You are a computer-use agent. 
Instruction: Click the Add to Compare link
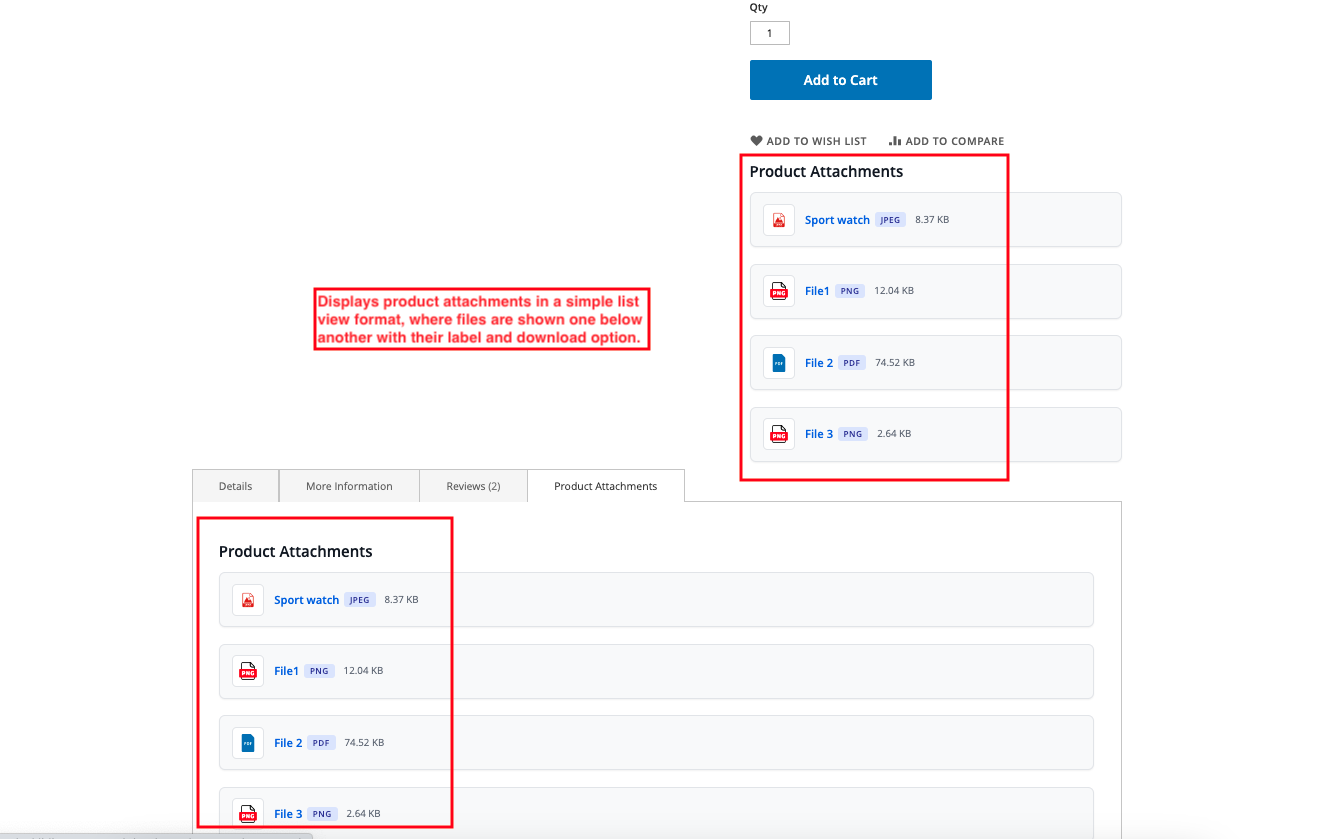point(946,141)
